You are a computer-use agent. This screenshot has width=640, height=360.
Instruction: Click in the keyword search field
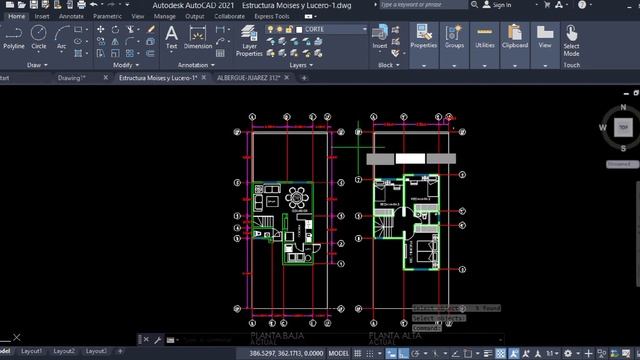(x=424, y=5)
